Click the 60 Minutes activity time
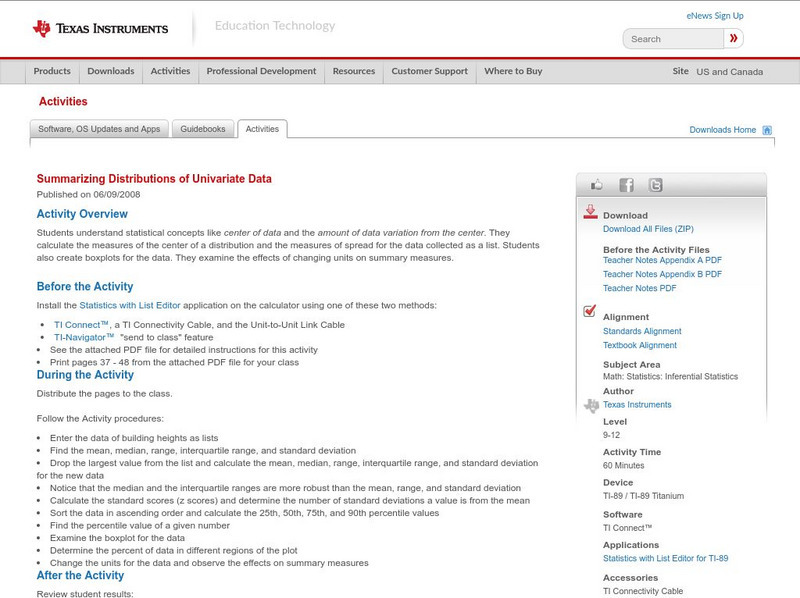 click(623, 466)
